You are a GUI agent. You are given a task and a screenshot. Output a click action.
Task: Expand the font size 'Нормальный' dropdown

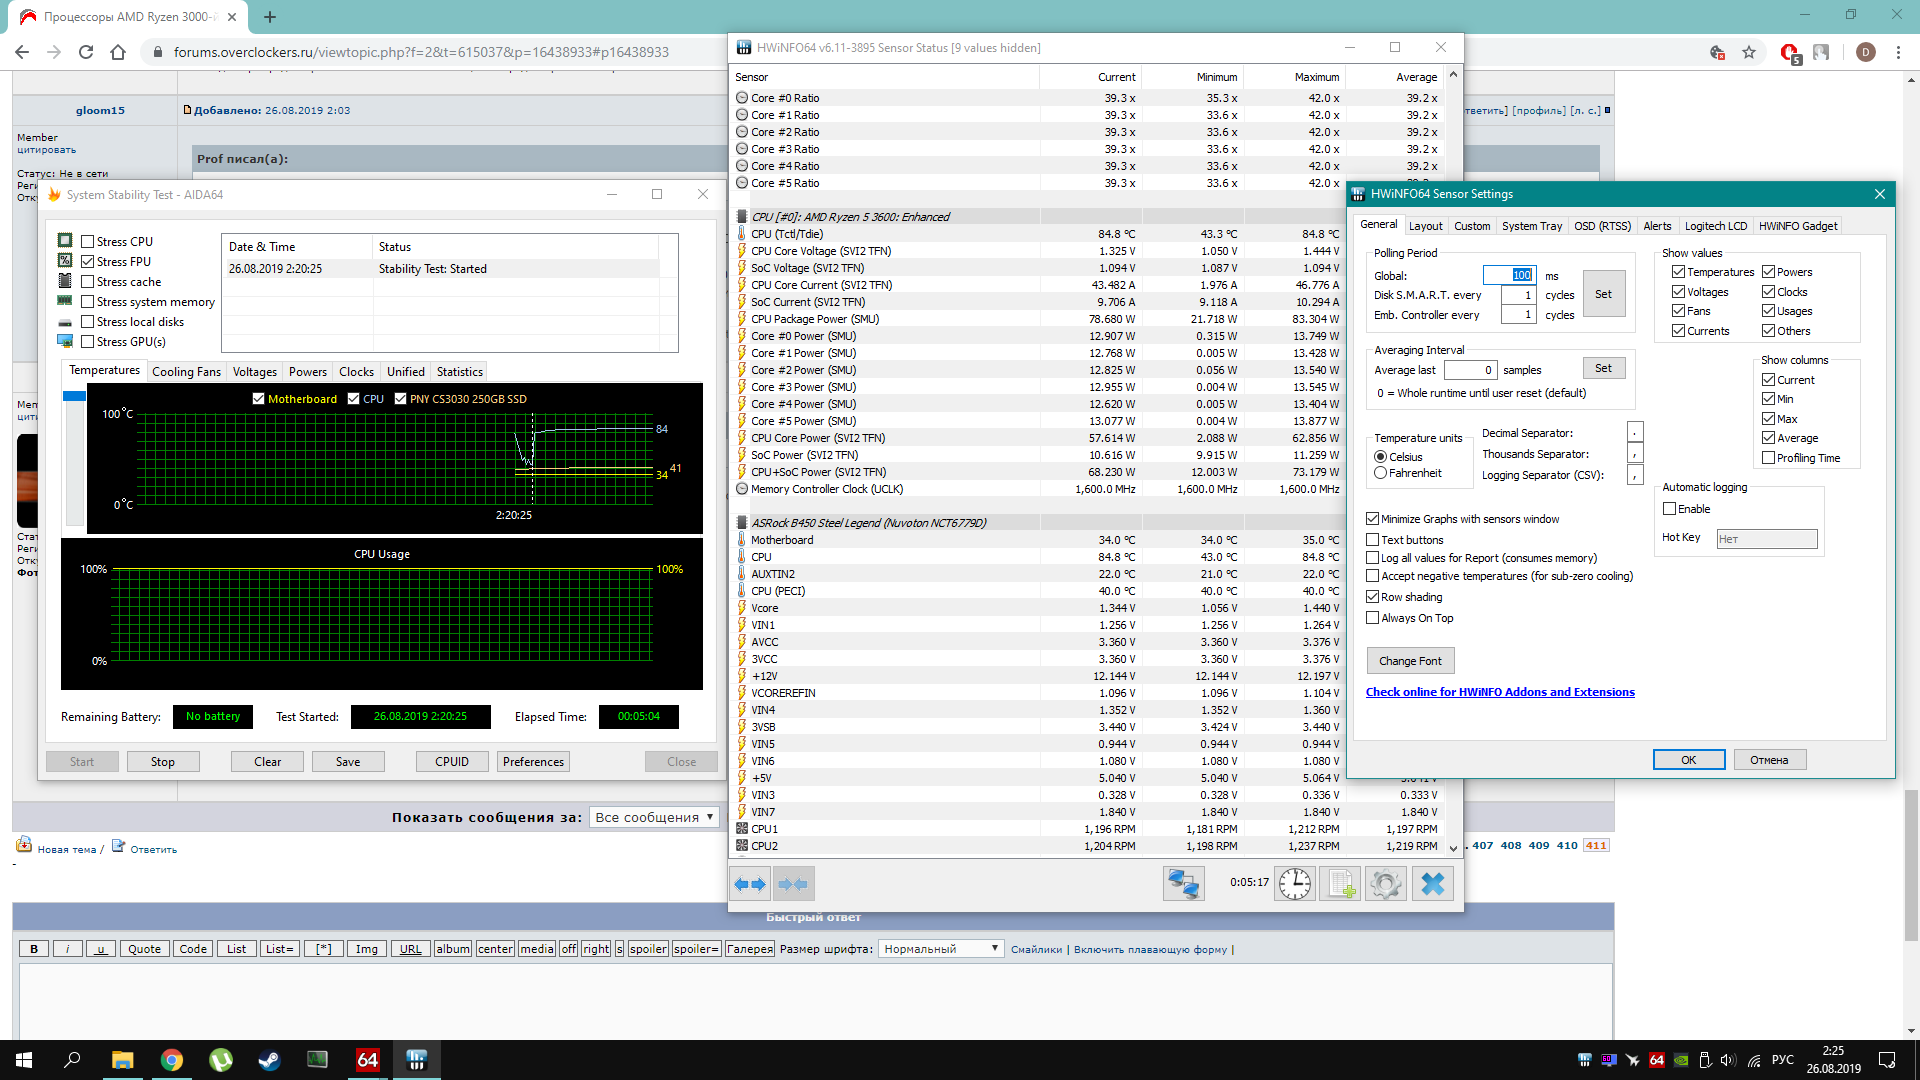click(x=940, y=949)
